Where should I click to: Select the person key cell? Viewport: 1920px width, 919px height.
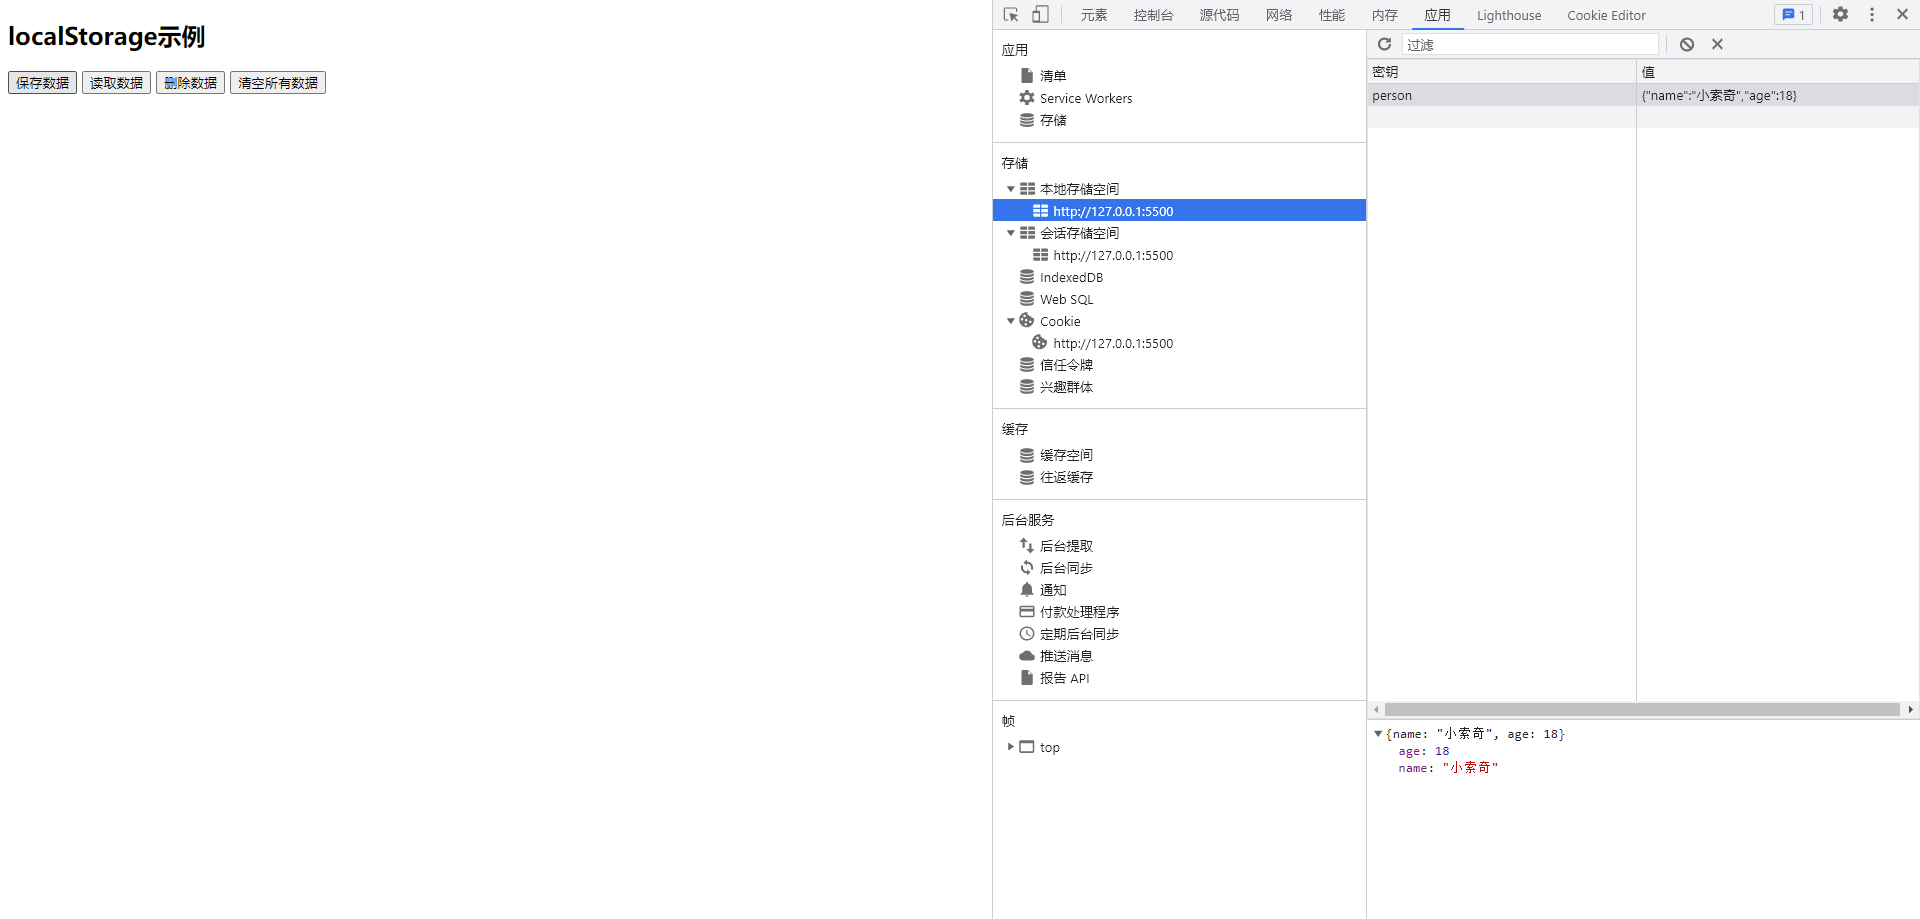click(1501, 95)
